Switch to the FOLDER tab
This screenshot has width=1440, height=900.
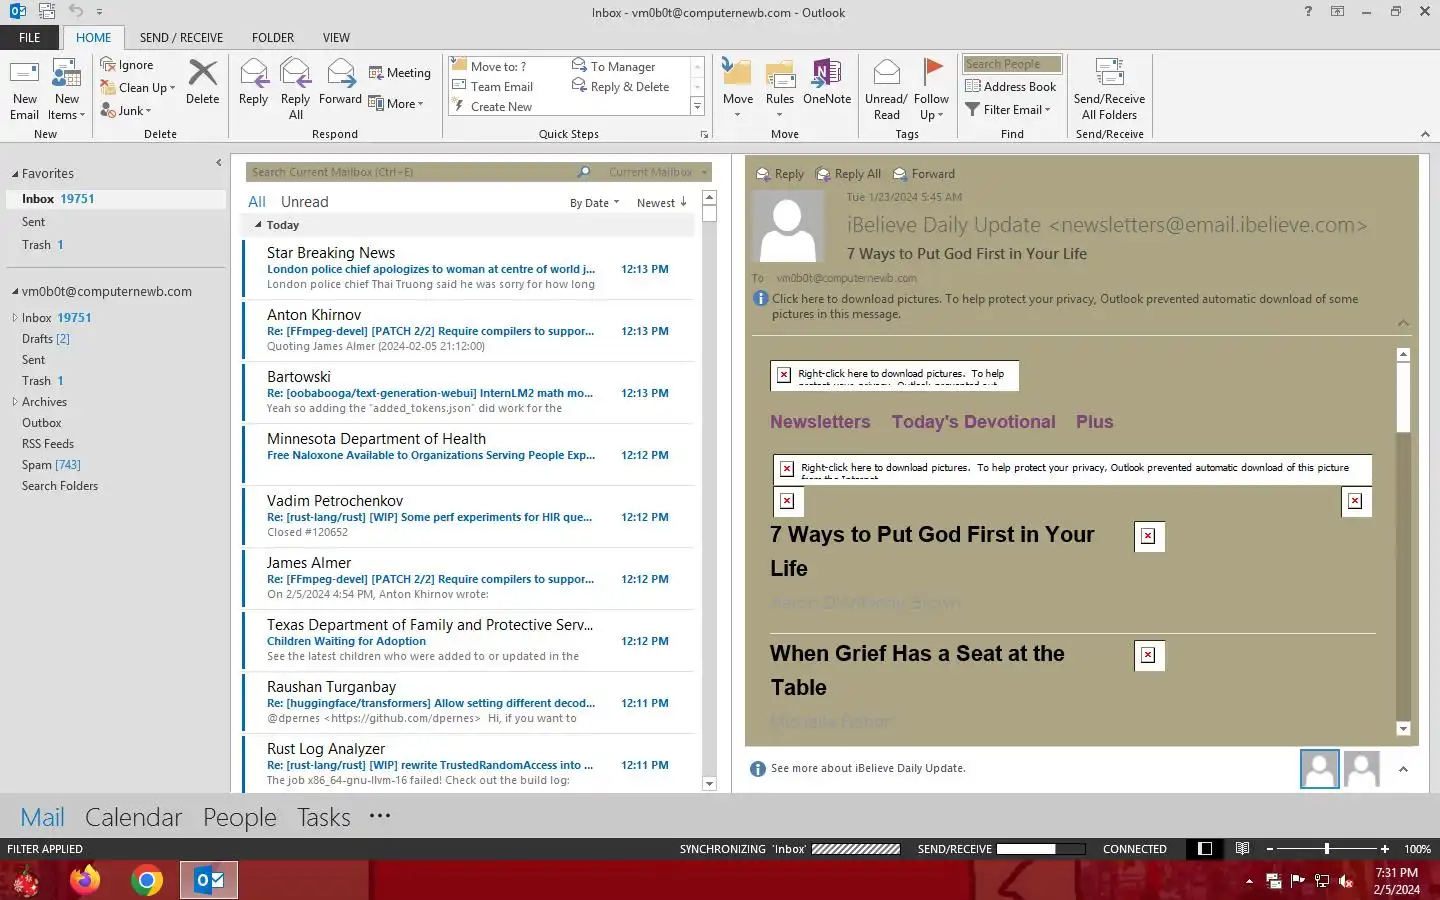click(273, 38)
